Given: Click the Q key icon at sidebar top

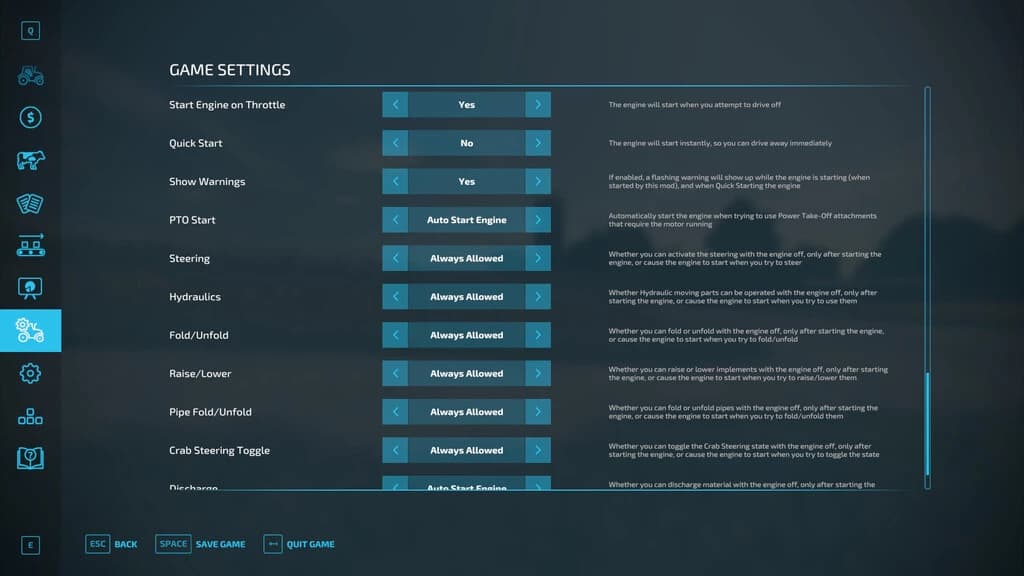Looking at the screenshot, I should pyautogui.click(x=31, y=31).
